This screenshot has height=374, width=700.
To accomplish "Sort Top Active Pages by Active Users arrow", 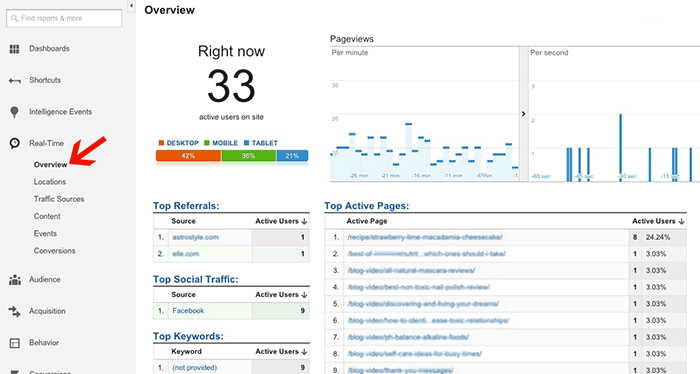I will [x=681, y=221].
